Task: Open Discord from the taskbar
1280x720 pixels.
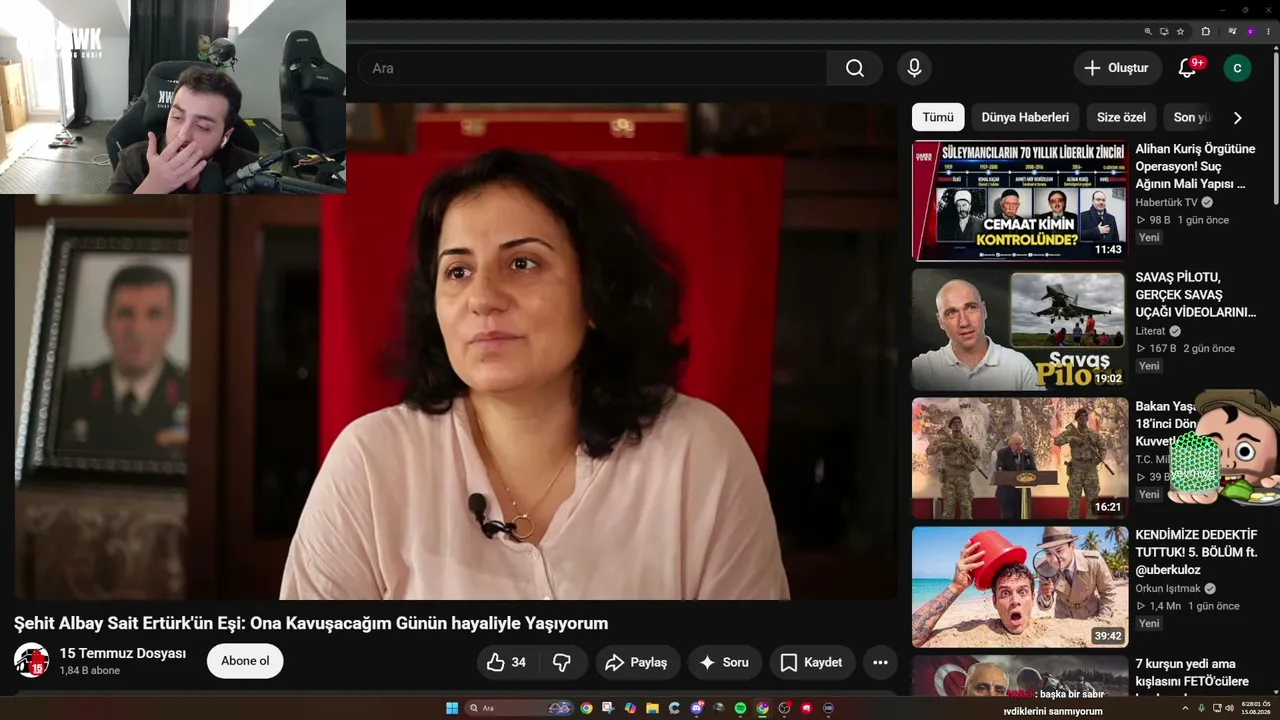Action: (x=696, y=708)
